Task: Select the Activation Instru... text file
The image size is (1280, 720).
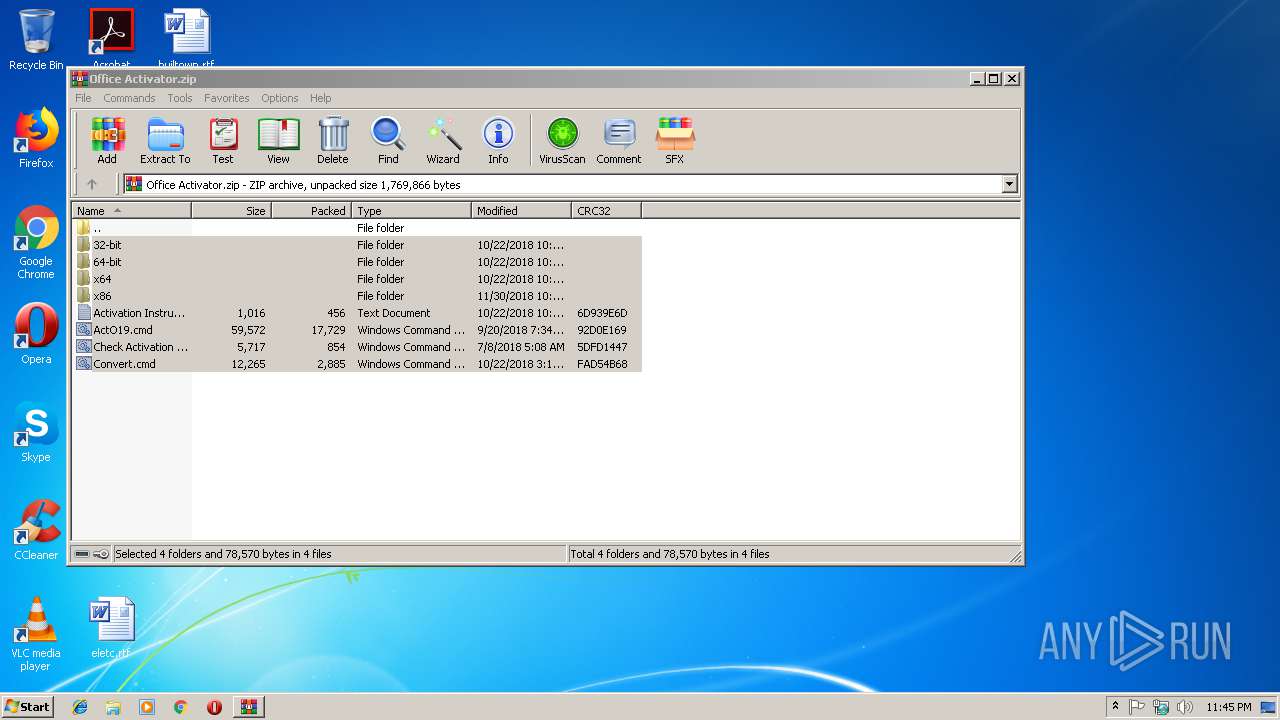Action: click(357, 313)
